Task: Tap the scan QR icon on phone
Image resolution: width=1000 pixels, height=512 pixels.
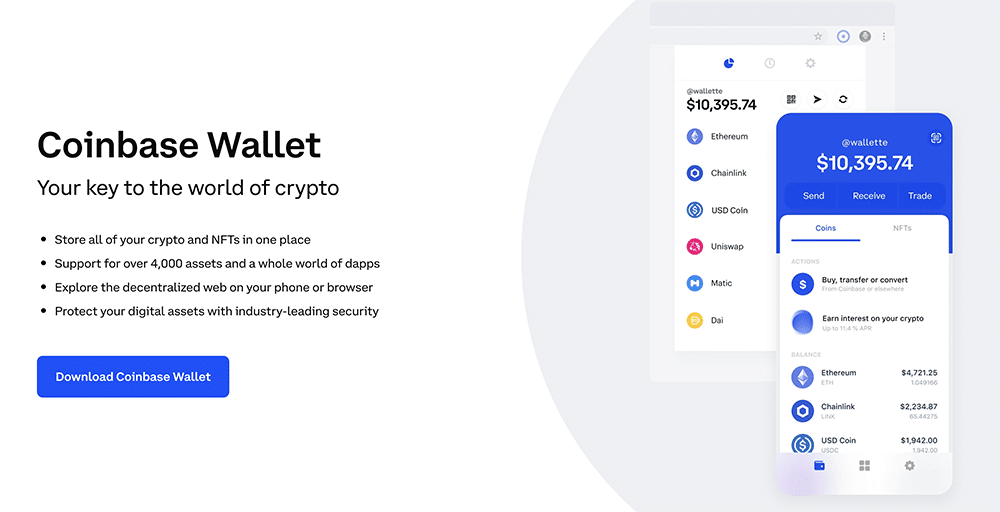Action: [x=936, y=138]
